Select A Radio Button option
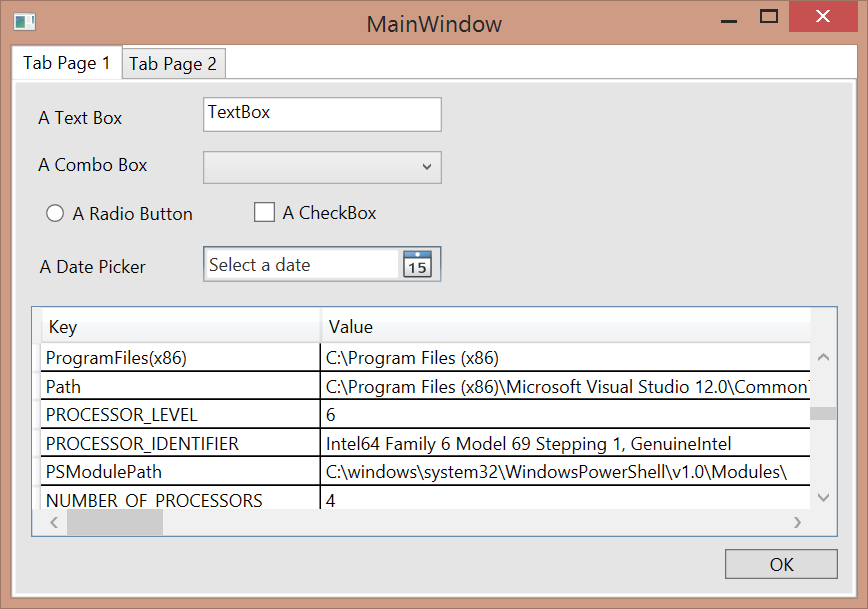868x609 pixels. pos(55,213)
